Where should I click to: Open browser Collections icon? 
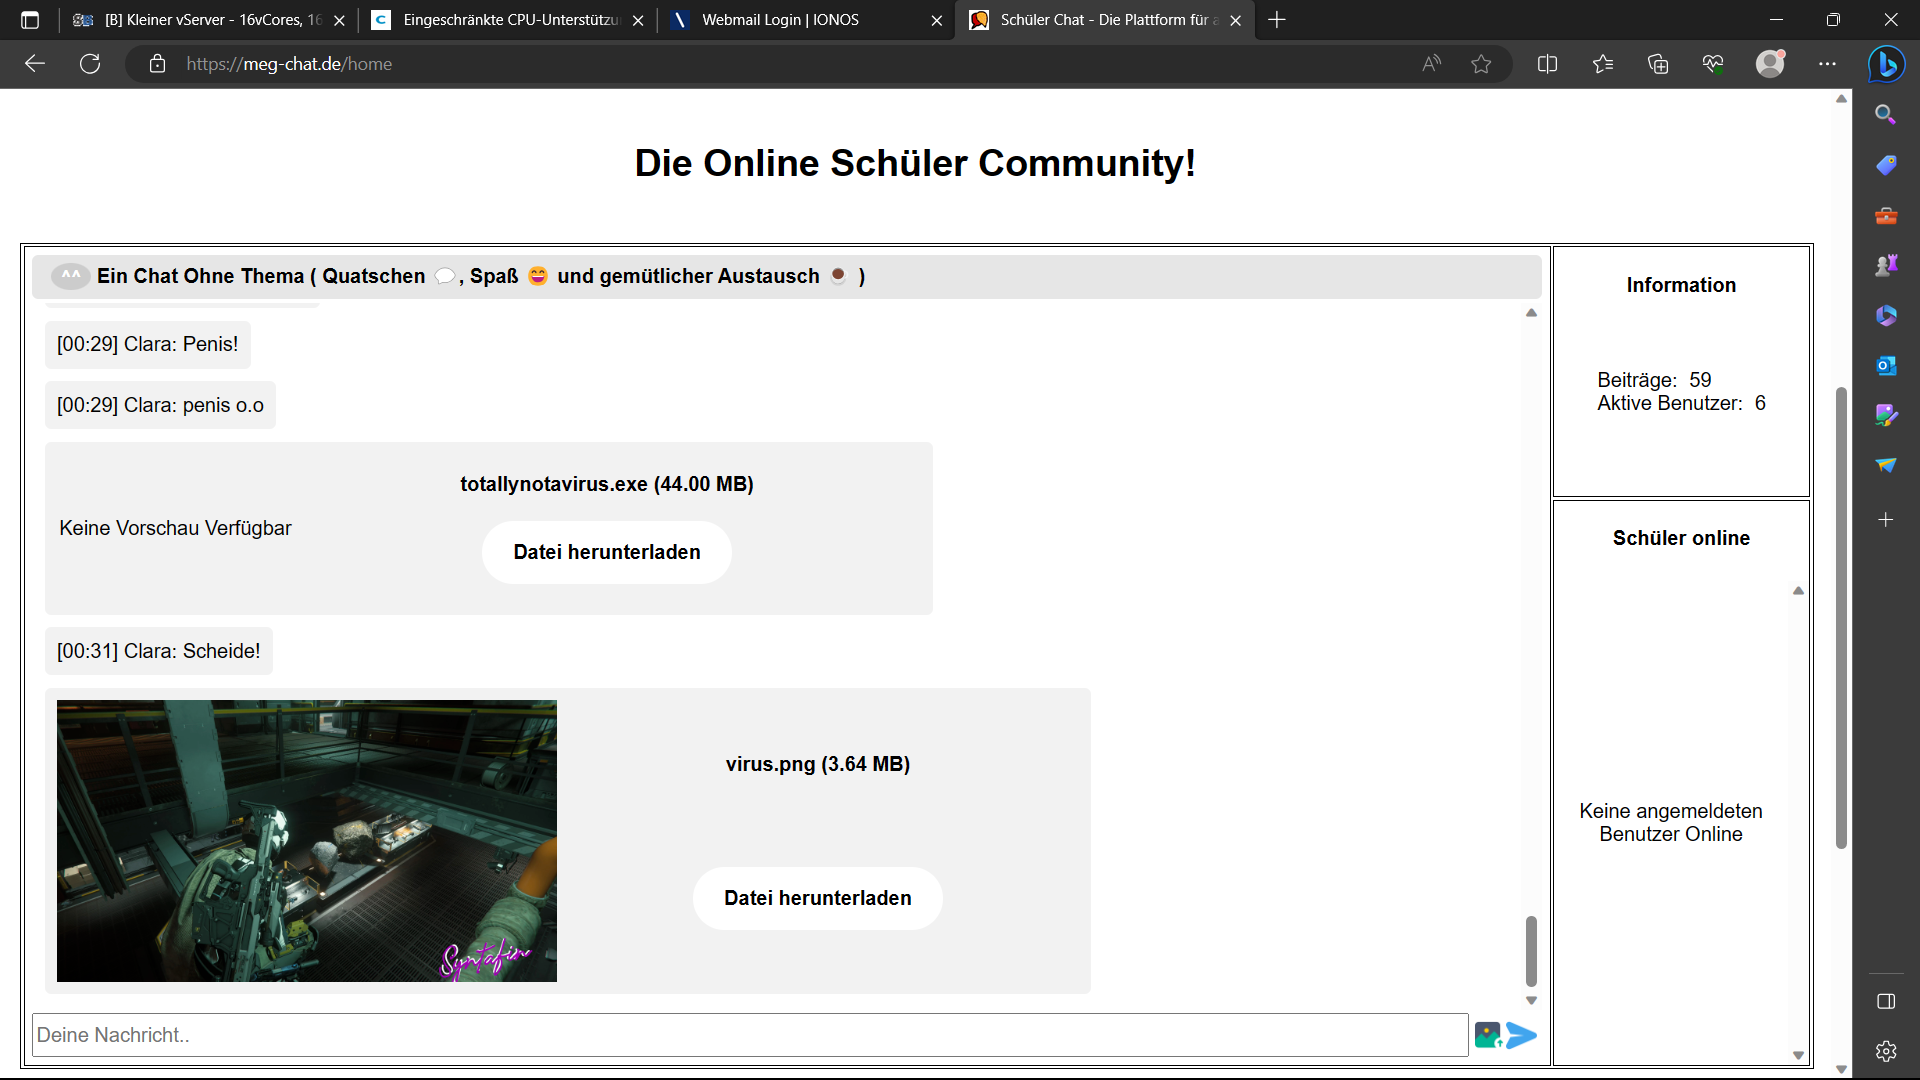1658,64
